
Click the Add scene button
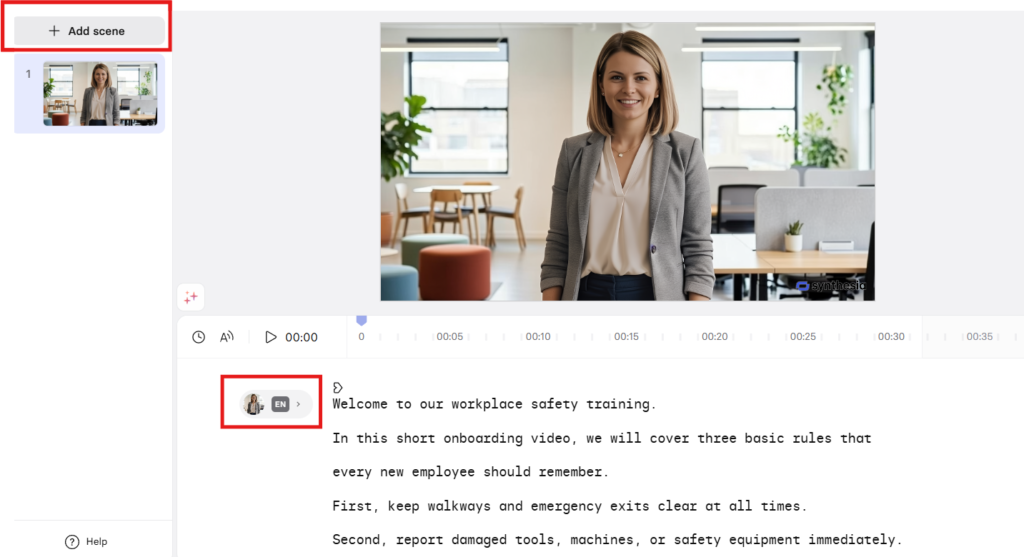click(x=89, y=31)
